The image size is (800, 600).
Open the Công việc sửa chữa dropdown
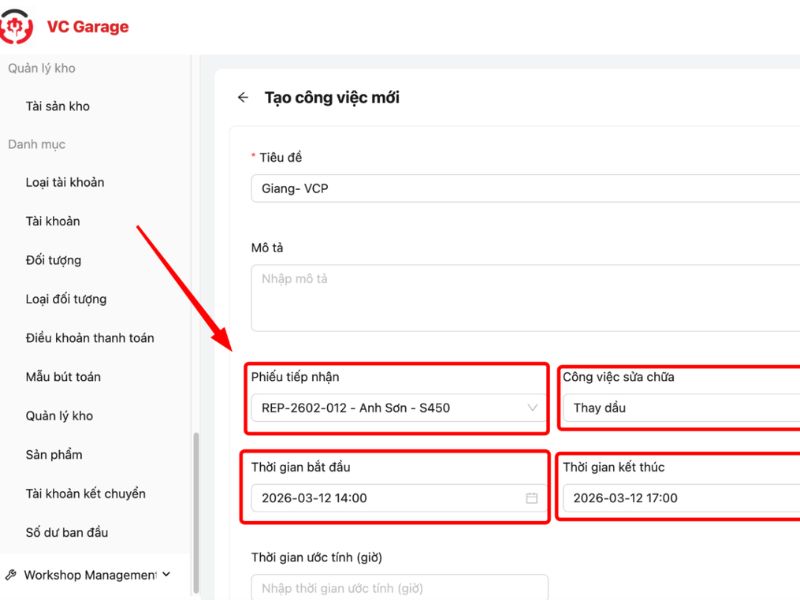(680, 408)
